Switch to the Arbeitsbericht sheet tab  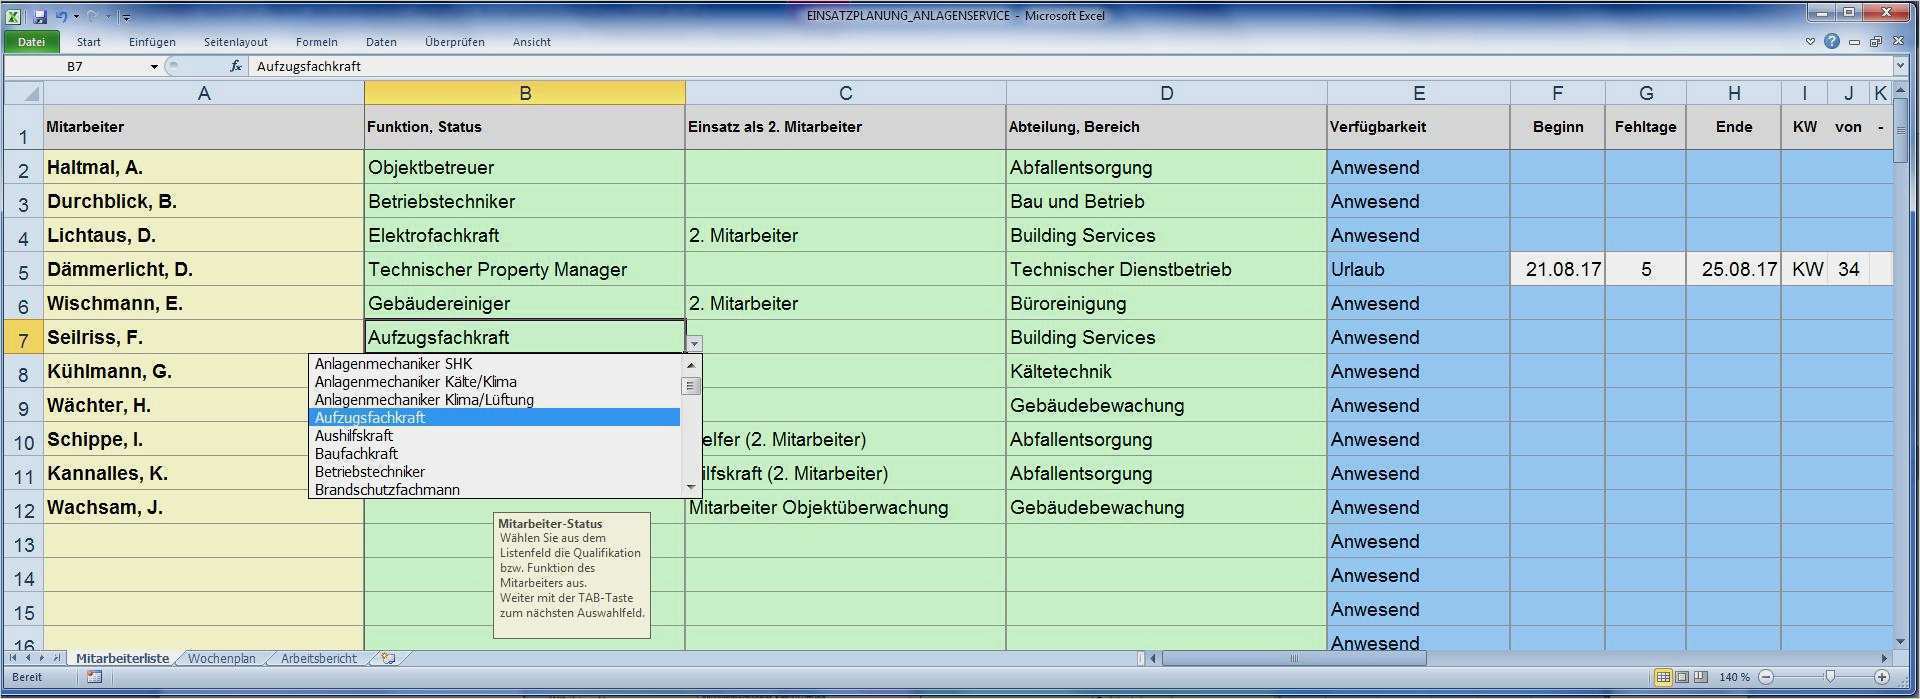click(x=319, y=659)
